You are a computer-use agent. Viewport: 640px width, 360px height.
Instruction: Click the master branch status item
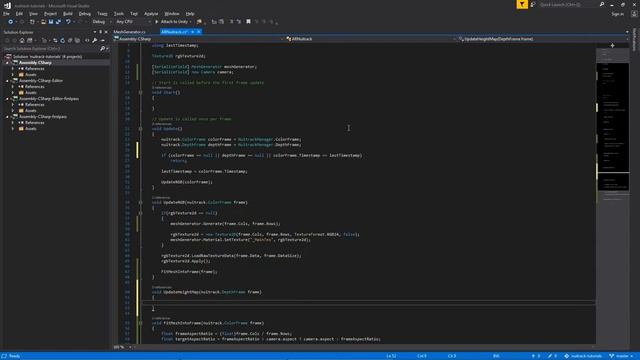[621, 356]
